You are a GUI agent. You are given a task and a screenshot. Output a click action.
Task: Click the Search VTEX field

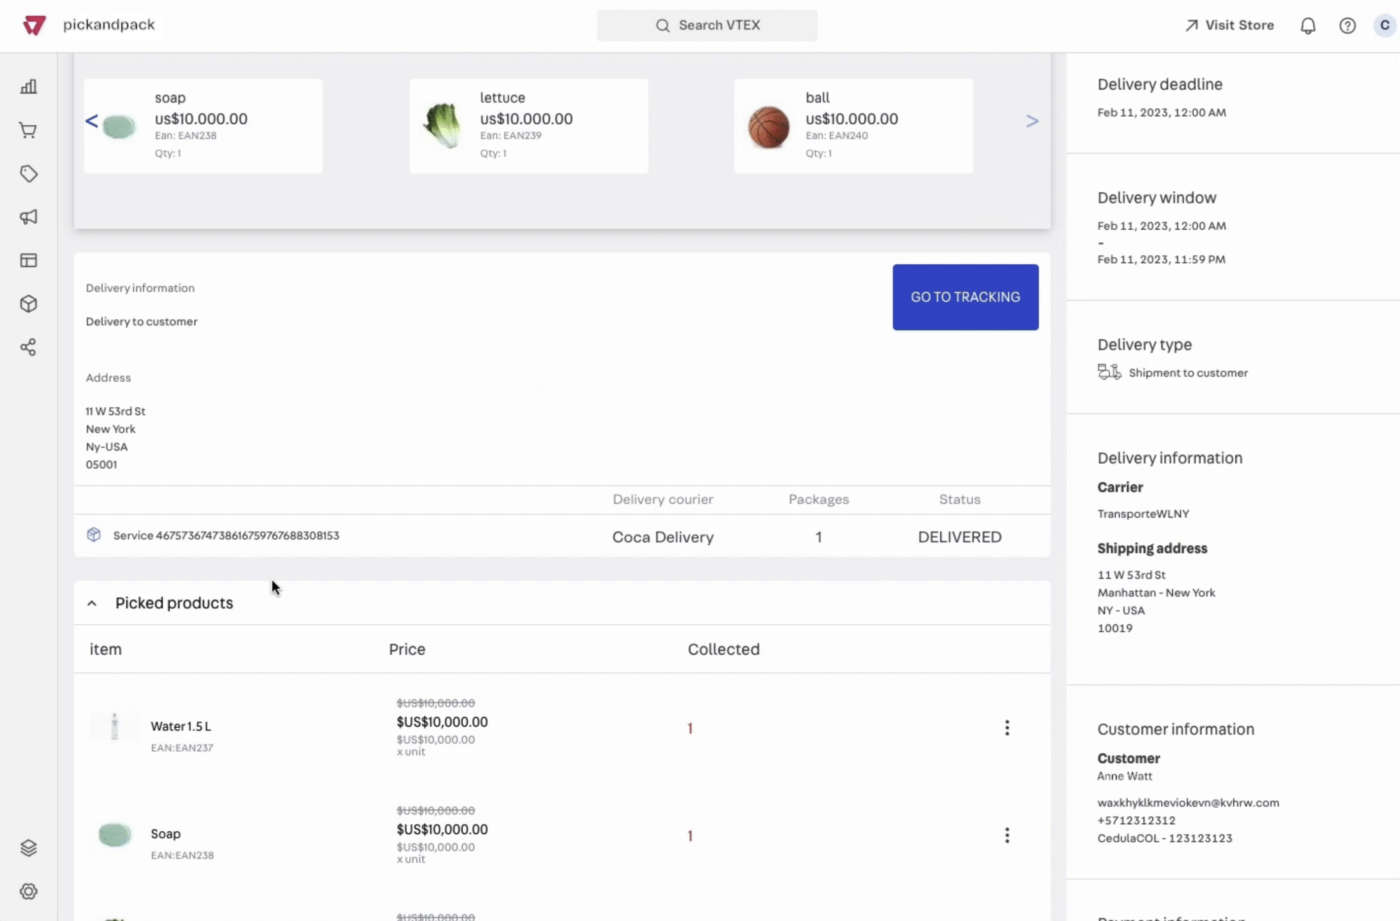tap(707, 25)
